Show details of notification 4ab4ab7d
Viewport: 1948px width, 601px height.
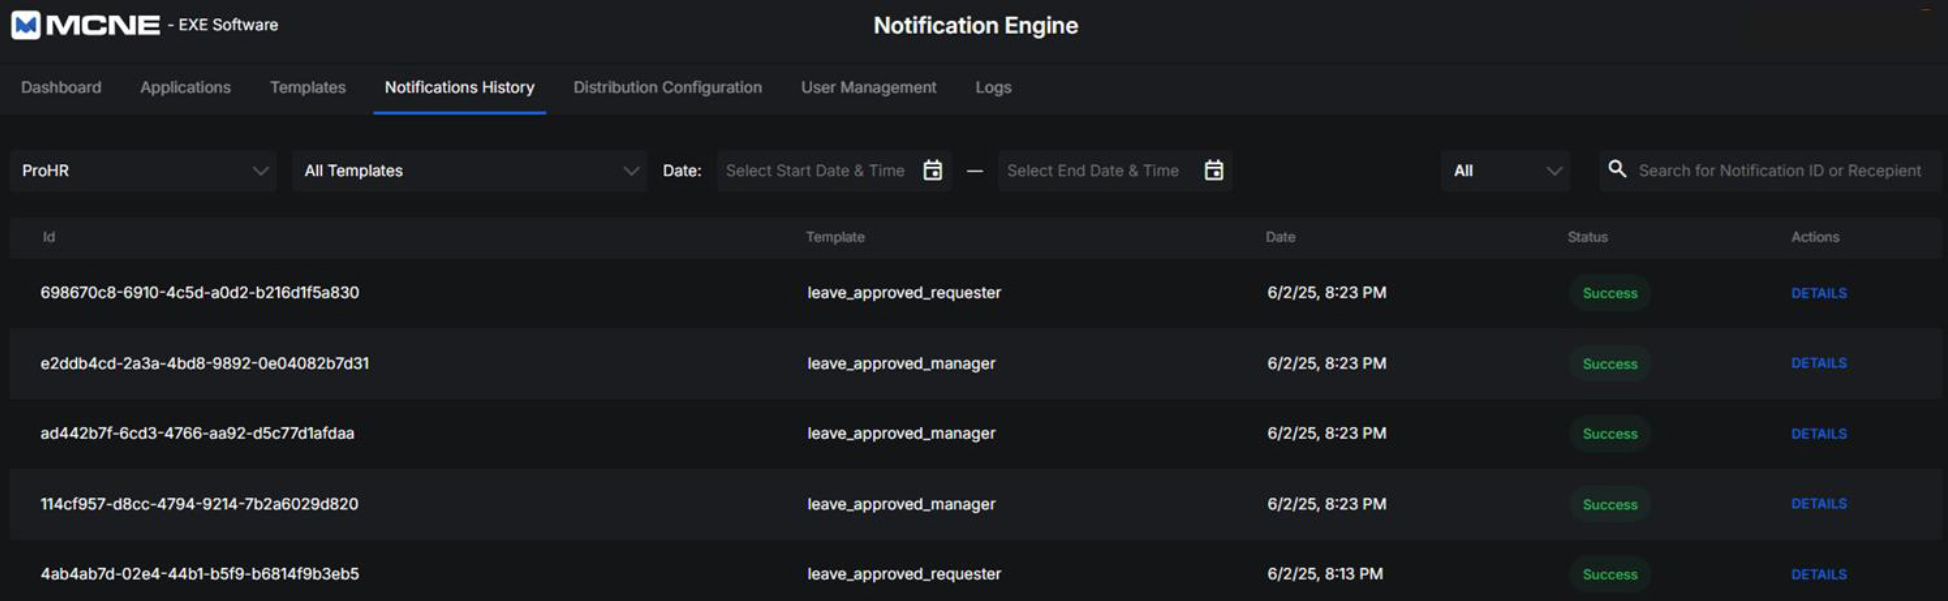[1818, 574]
